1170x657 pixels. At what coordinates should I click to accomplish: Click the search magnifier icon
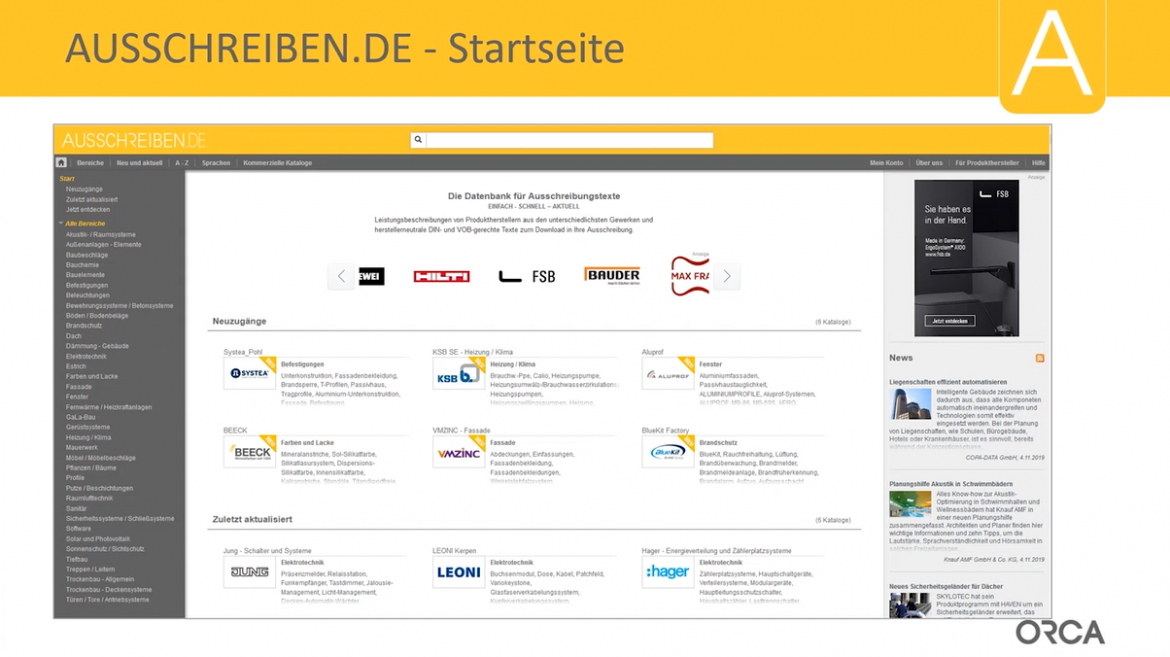pos(419,140)
